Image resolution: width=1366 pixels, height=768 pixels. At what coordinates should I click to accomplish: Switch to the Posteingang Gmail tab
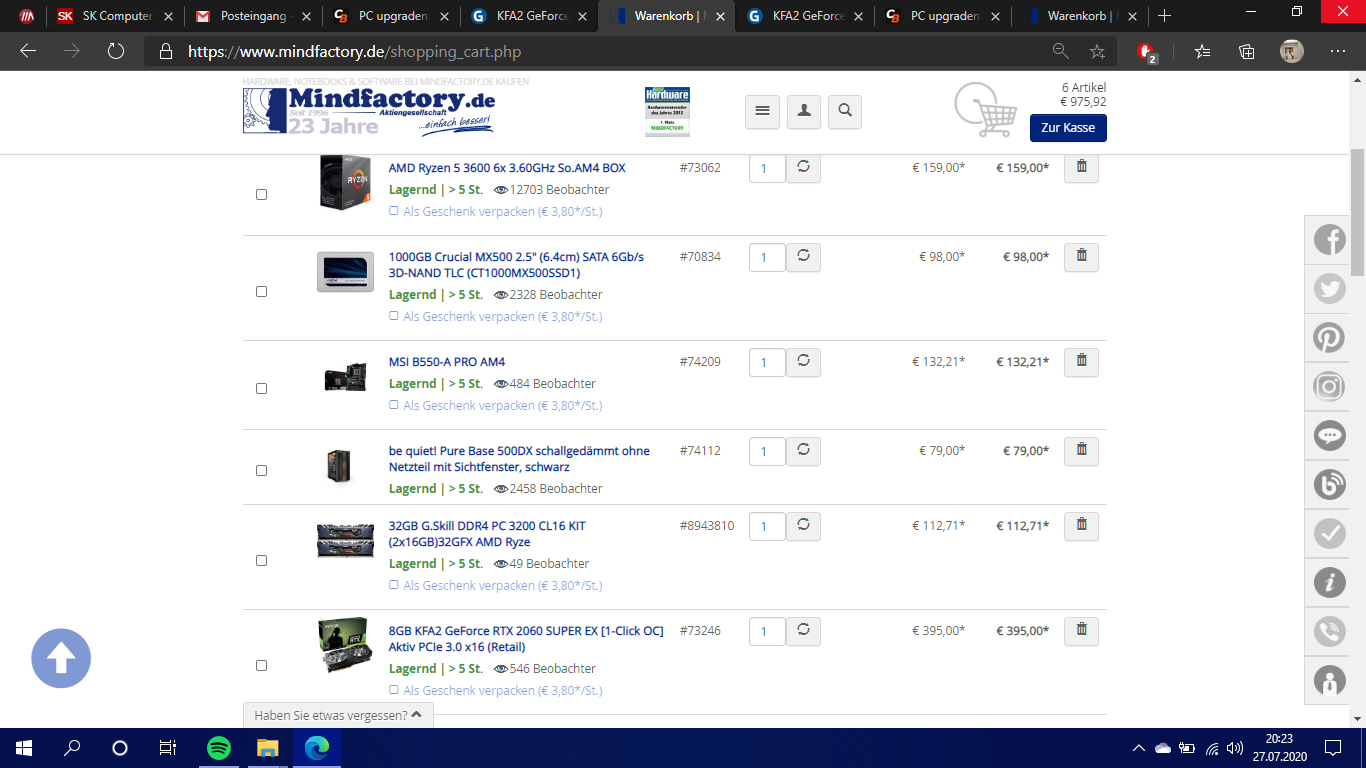254,16
